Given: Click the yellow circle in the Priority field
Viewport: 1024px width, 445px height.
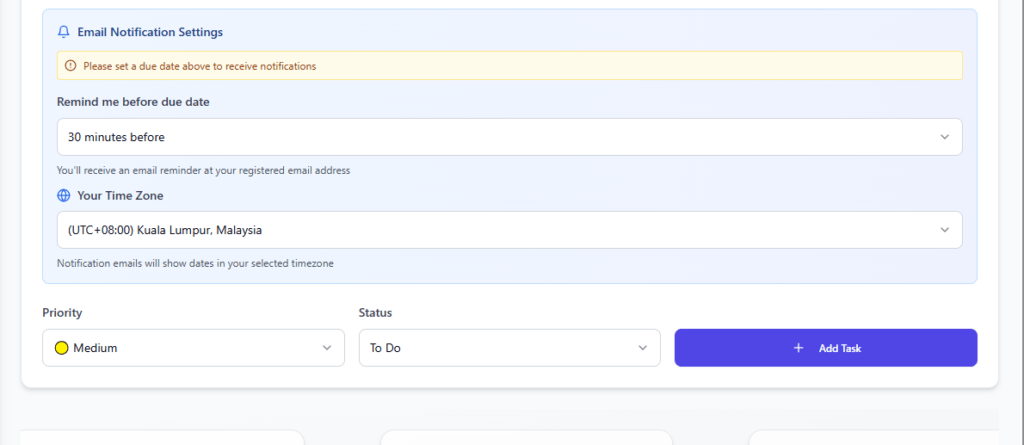Looking at the screenshot, I should (61, 348).
